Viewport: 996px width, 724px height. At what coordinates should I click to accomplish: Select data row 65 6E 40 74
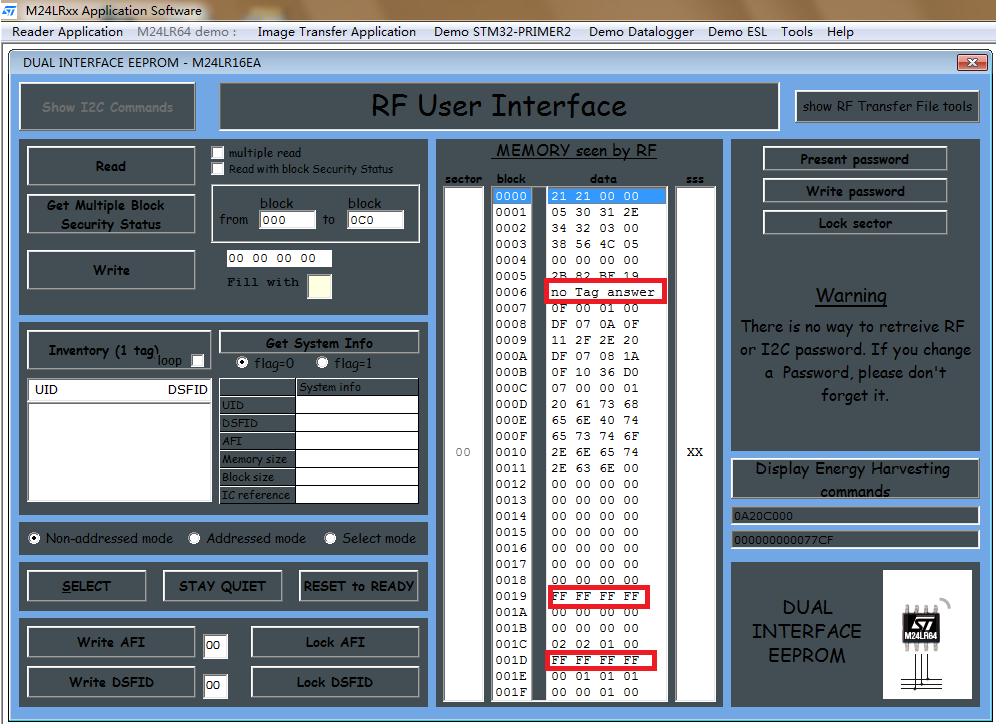(607, 420)
